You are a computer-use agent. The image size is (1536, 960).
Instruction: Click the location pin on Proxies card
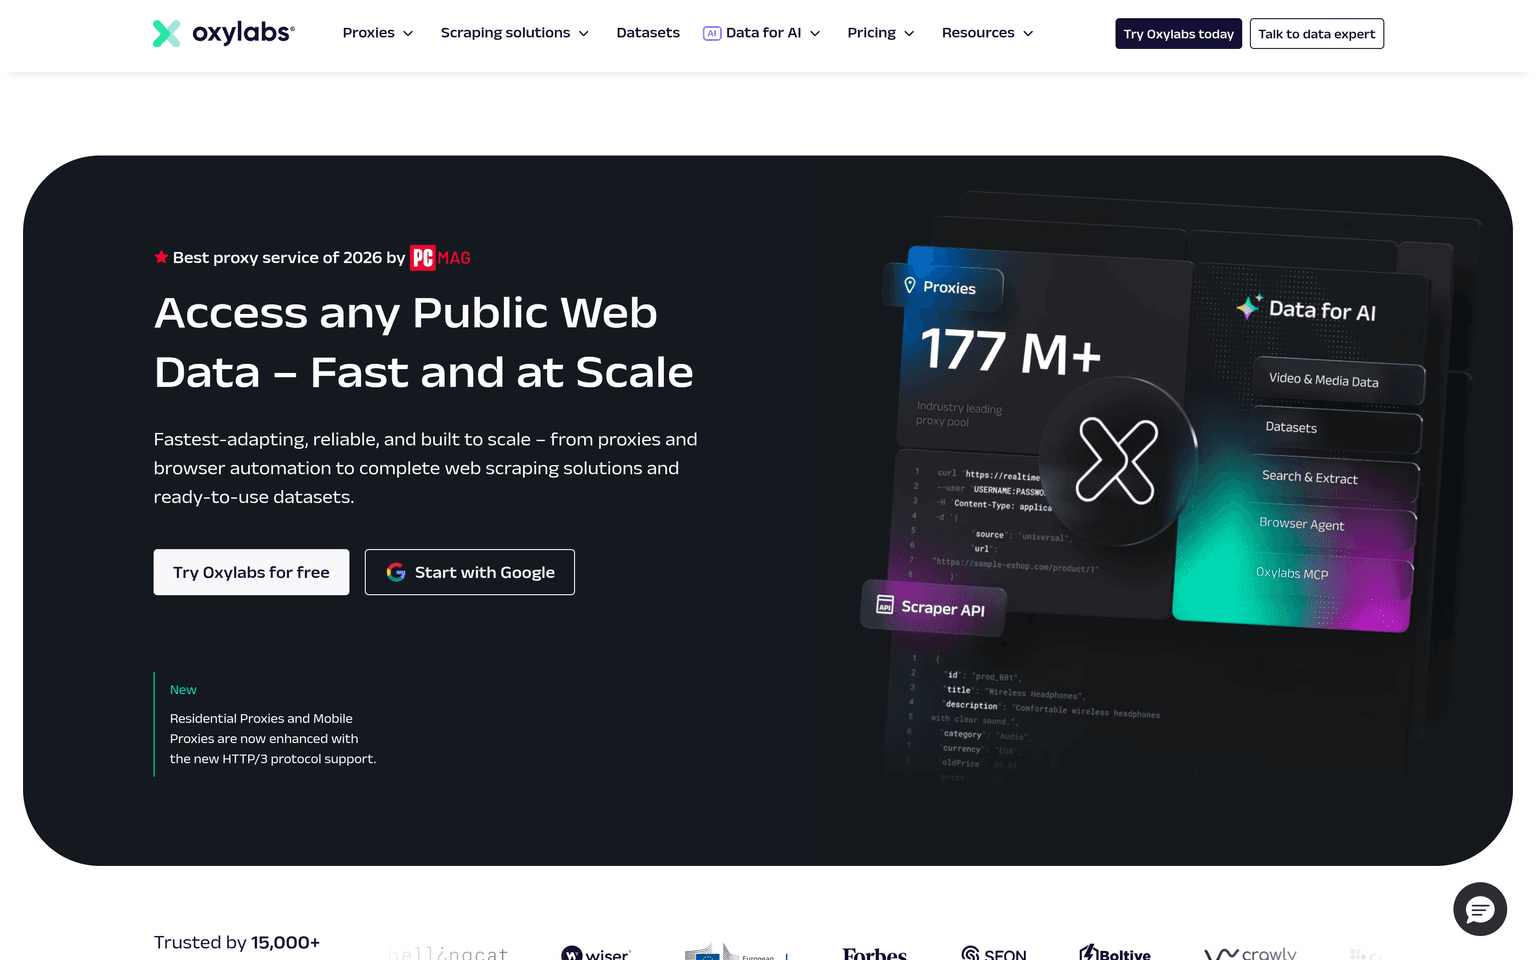[x=910, y=285]
